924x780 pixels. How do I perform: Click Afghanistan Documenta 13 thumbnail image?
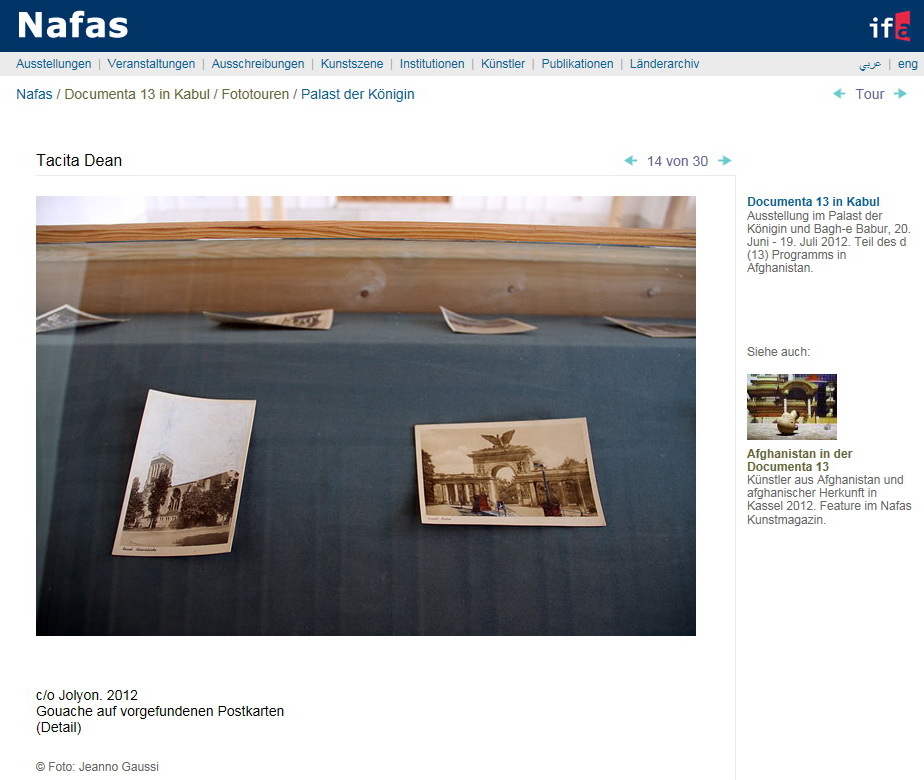792,406
